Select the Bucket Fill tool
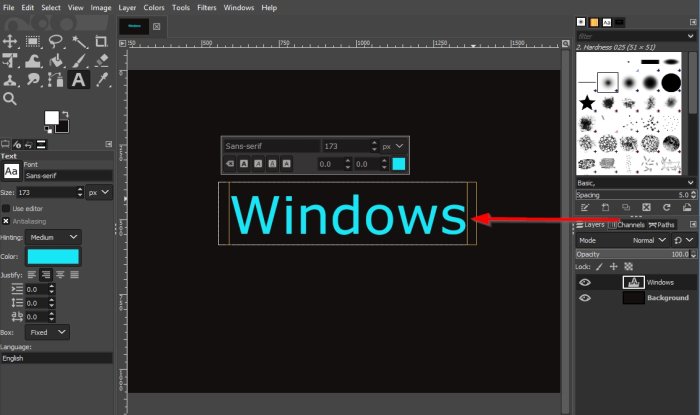The height and width of the screenshot is (415, 700). 55,61
